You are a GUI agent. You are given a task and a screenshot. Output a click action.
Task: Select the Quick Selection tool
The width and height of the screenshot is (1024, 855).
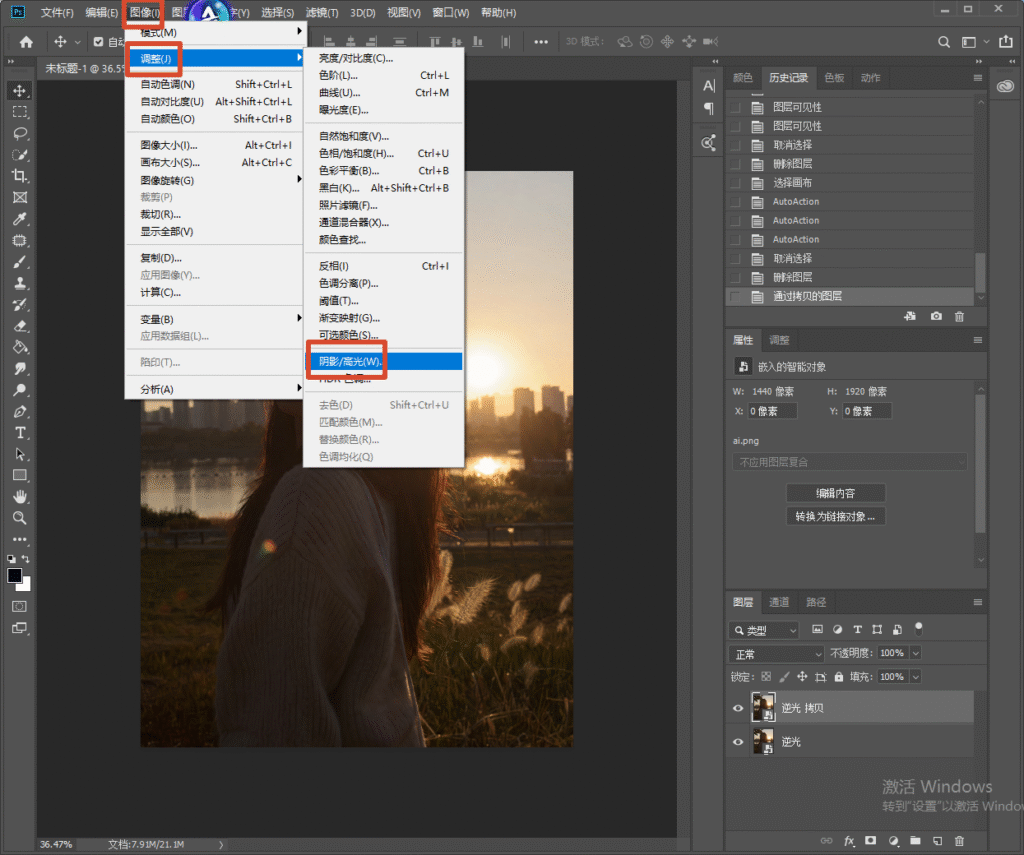20,155
